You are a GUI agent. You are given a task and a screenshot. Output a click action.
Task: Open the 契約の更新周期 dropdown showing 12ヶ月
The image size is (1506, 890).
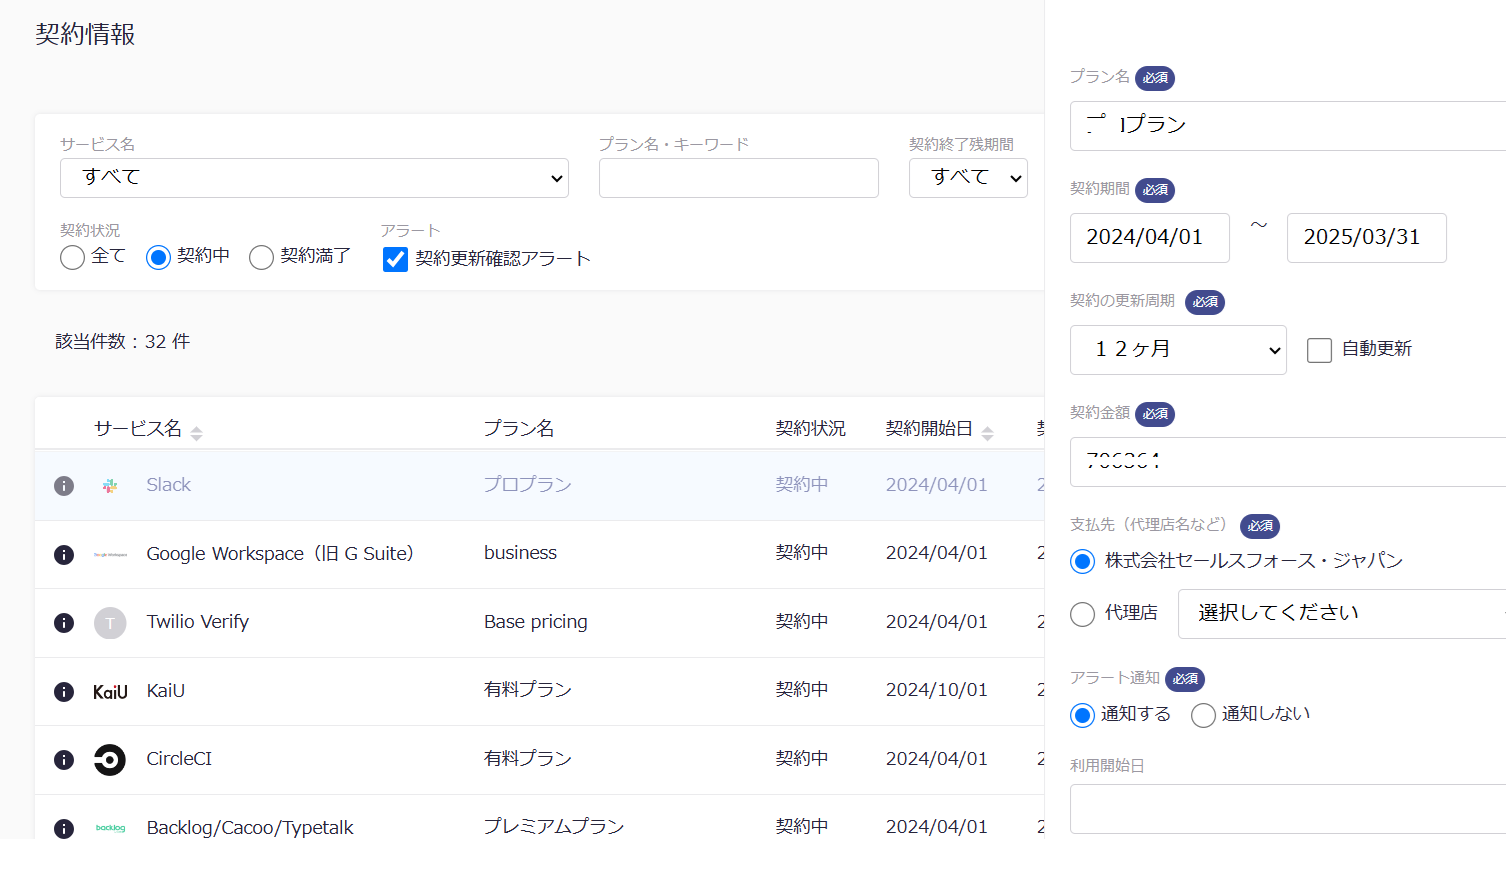1178,349
